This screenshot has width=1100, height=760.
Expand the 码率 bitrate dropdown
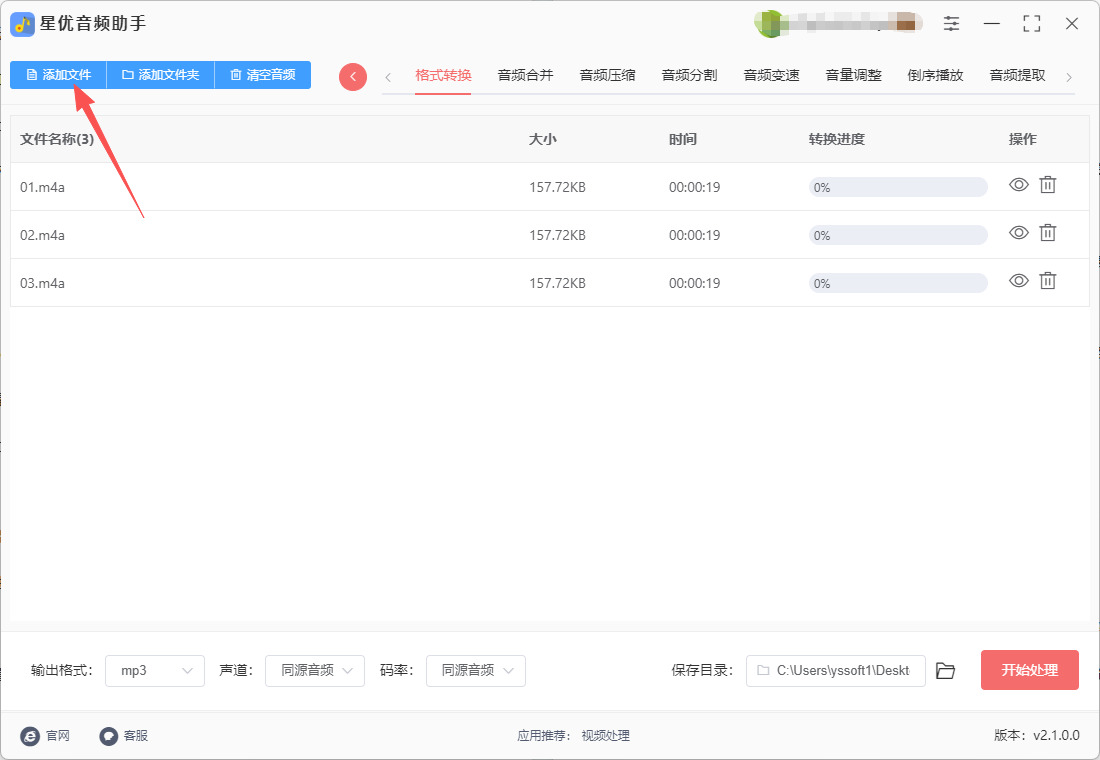(x=476, y=671)
